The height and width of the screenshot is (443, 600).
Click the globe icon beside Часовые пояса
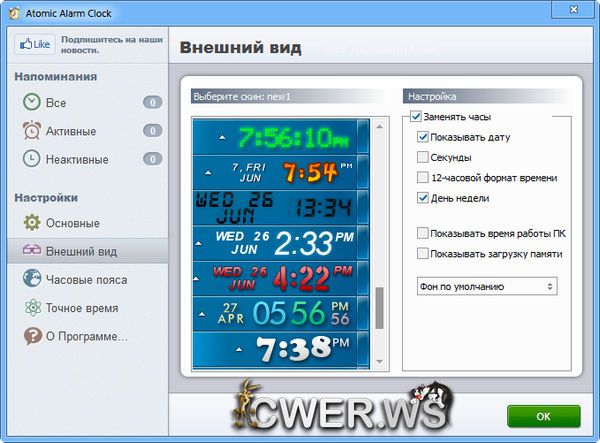[x=32, y=280]
